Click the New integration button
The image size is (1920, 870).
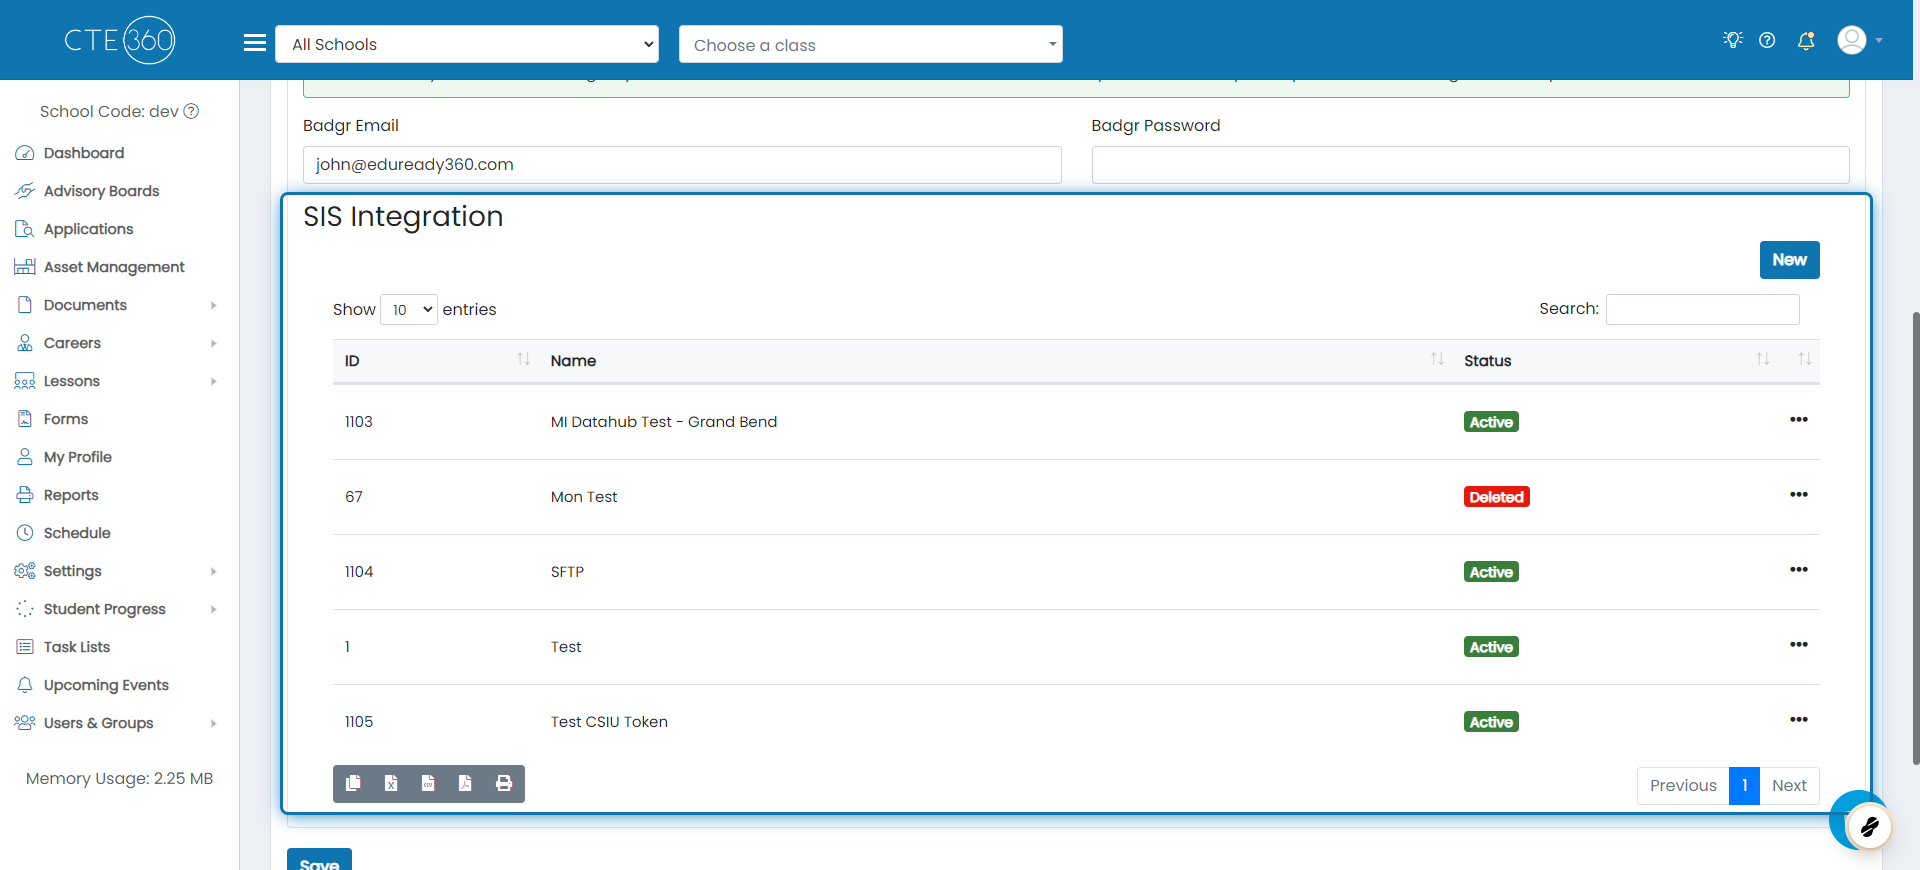[1789, 260]
